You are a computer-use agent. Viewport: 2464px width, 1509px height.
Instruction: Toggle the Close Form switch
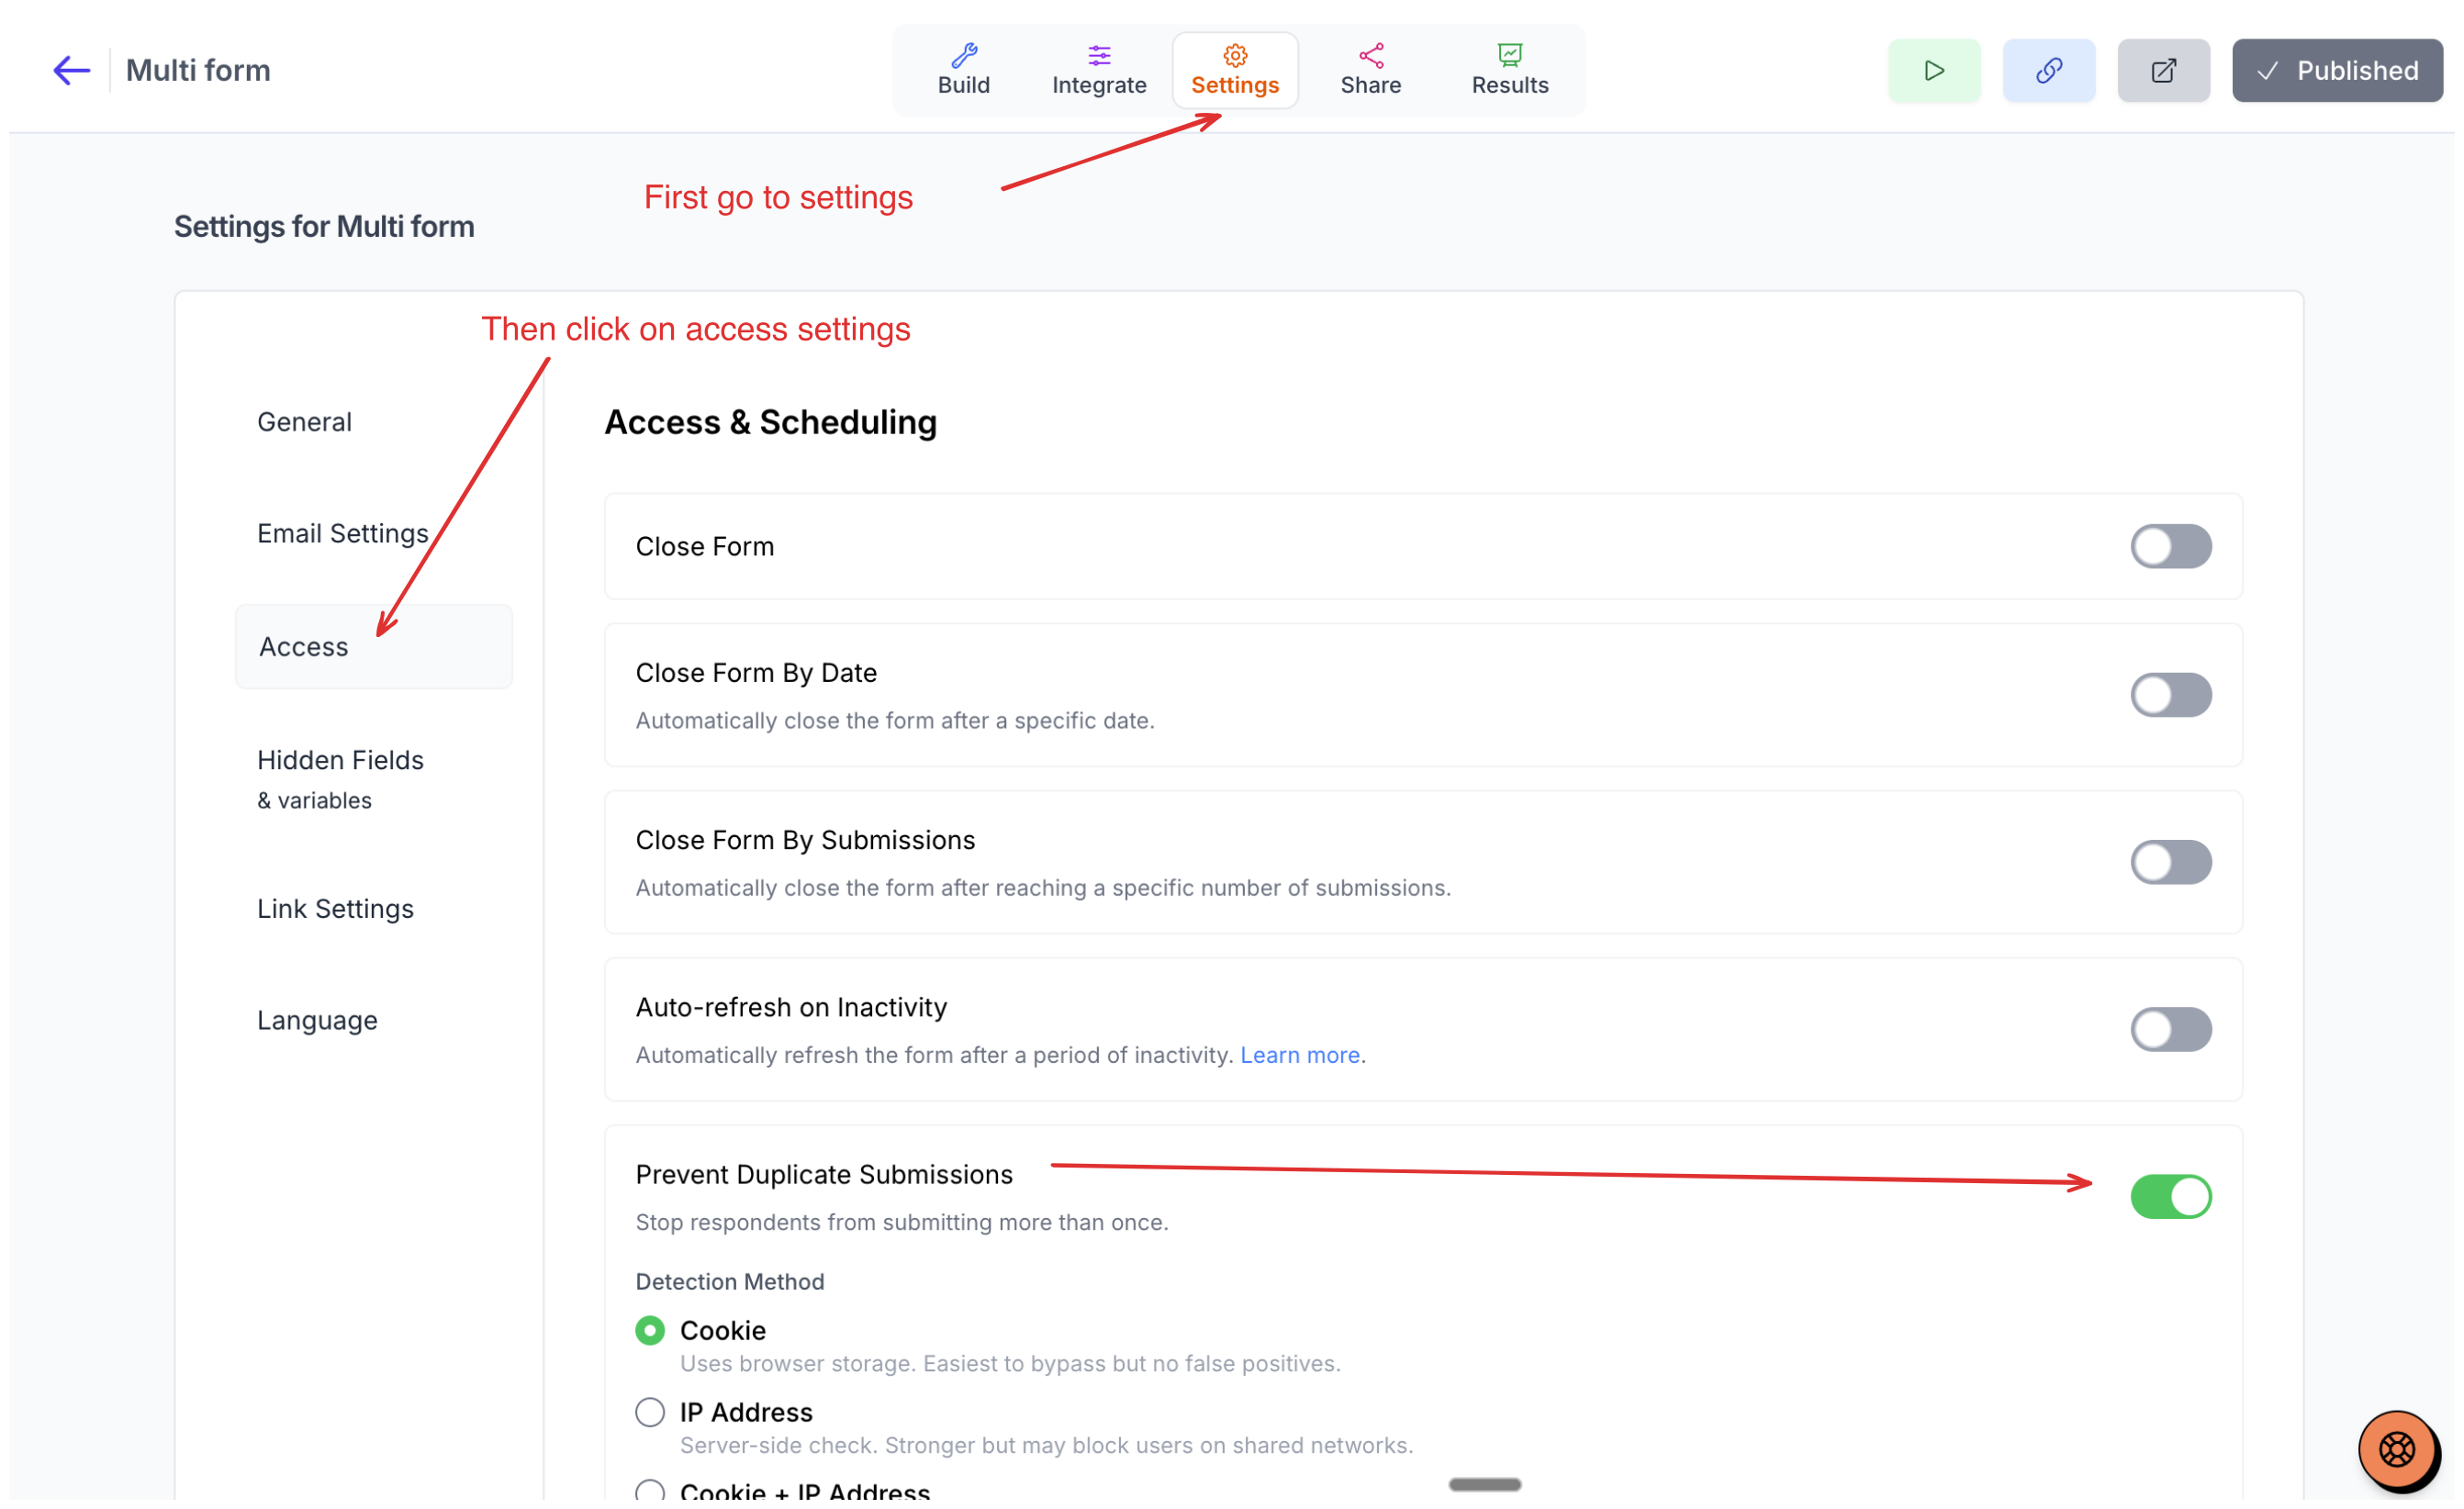point(2171,546)
